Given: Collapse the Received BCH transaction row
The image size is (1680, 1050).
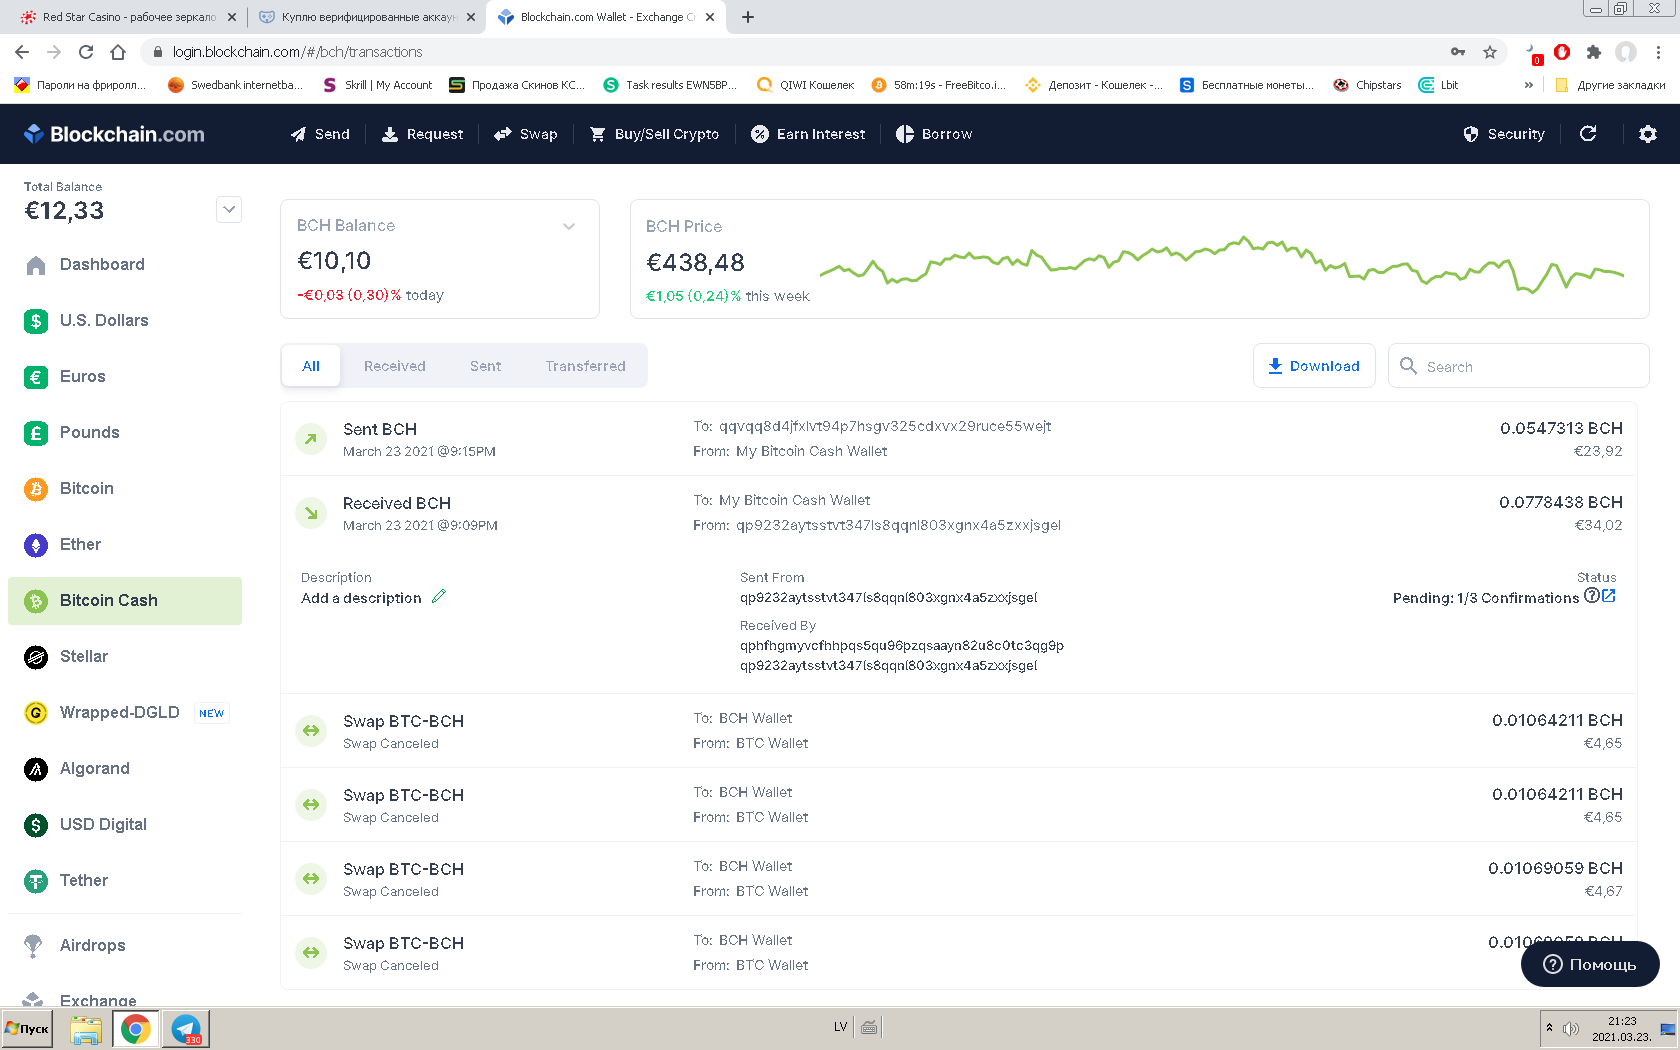Looking at the screenshot, I should [959, 513].
